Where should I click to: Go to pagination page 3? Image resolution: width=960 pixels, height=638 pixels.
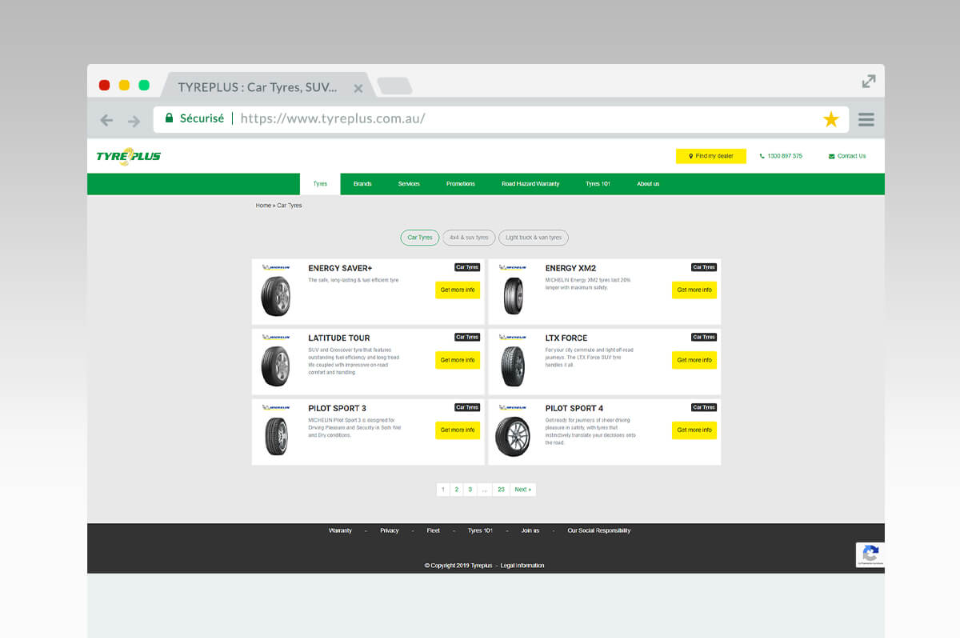[x=470, y=490]
